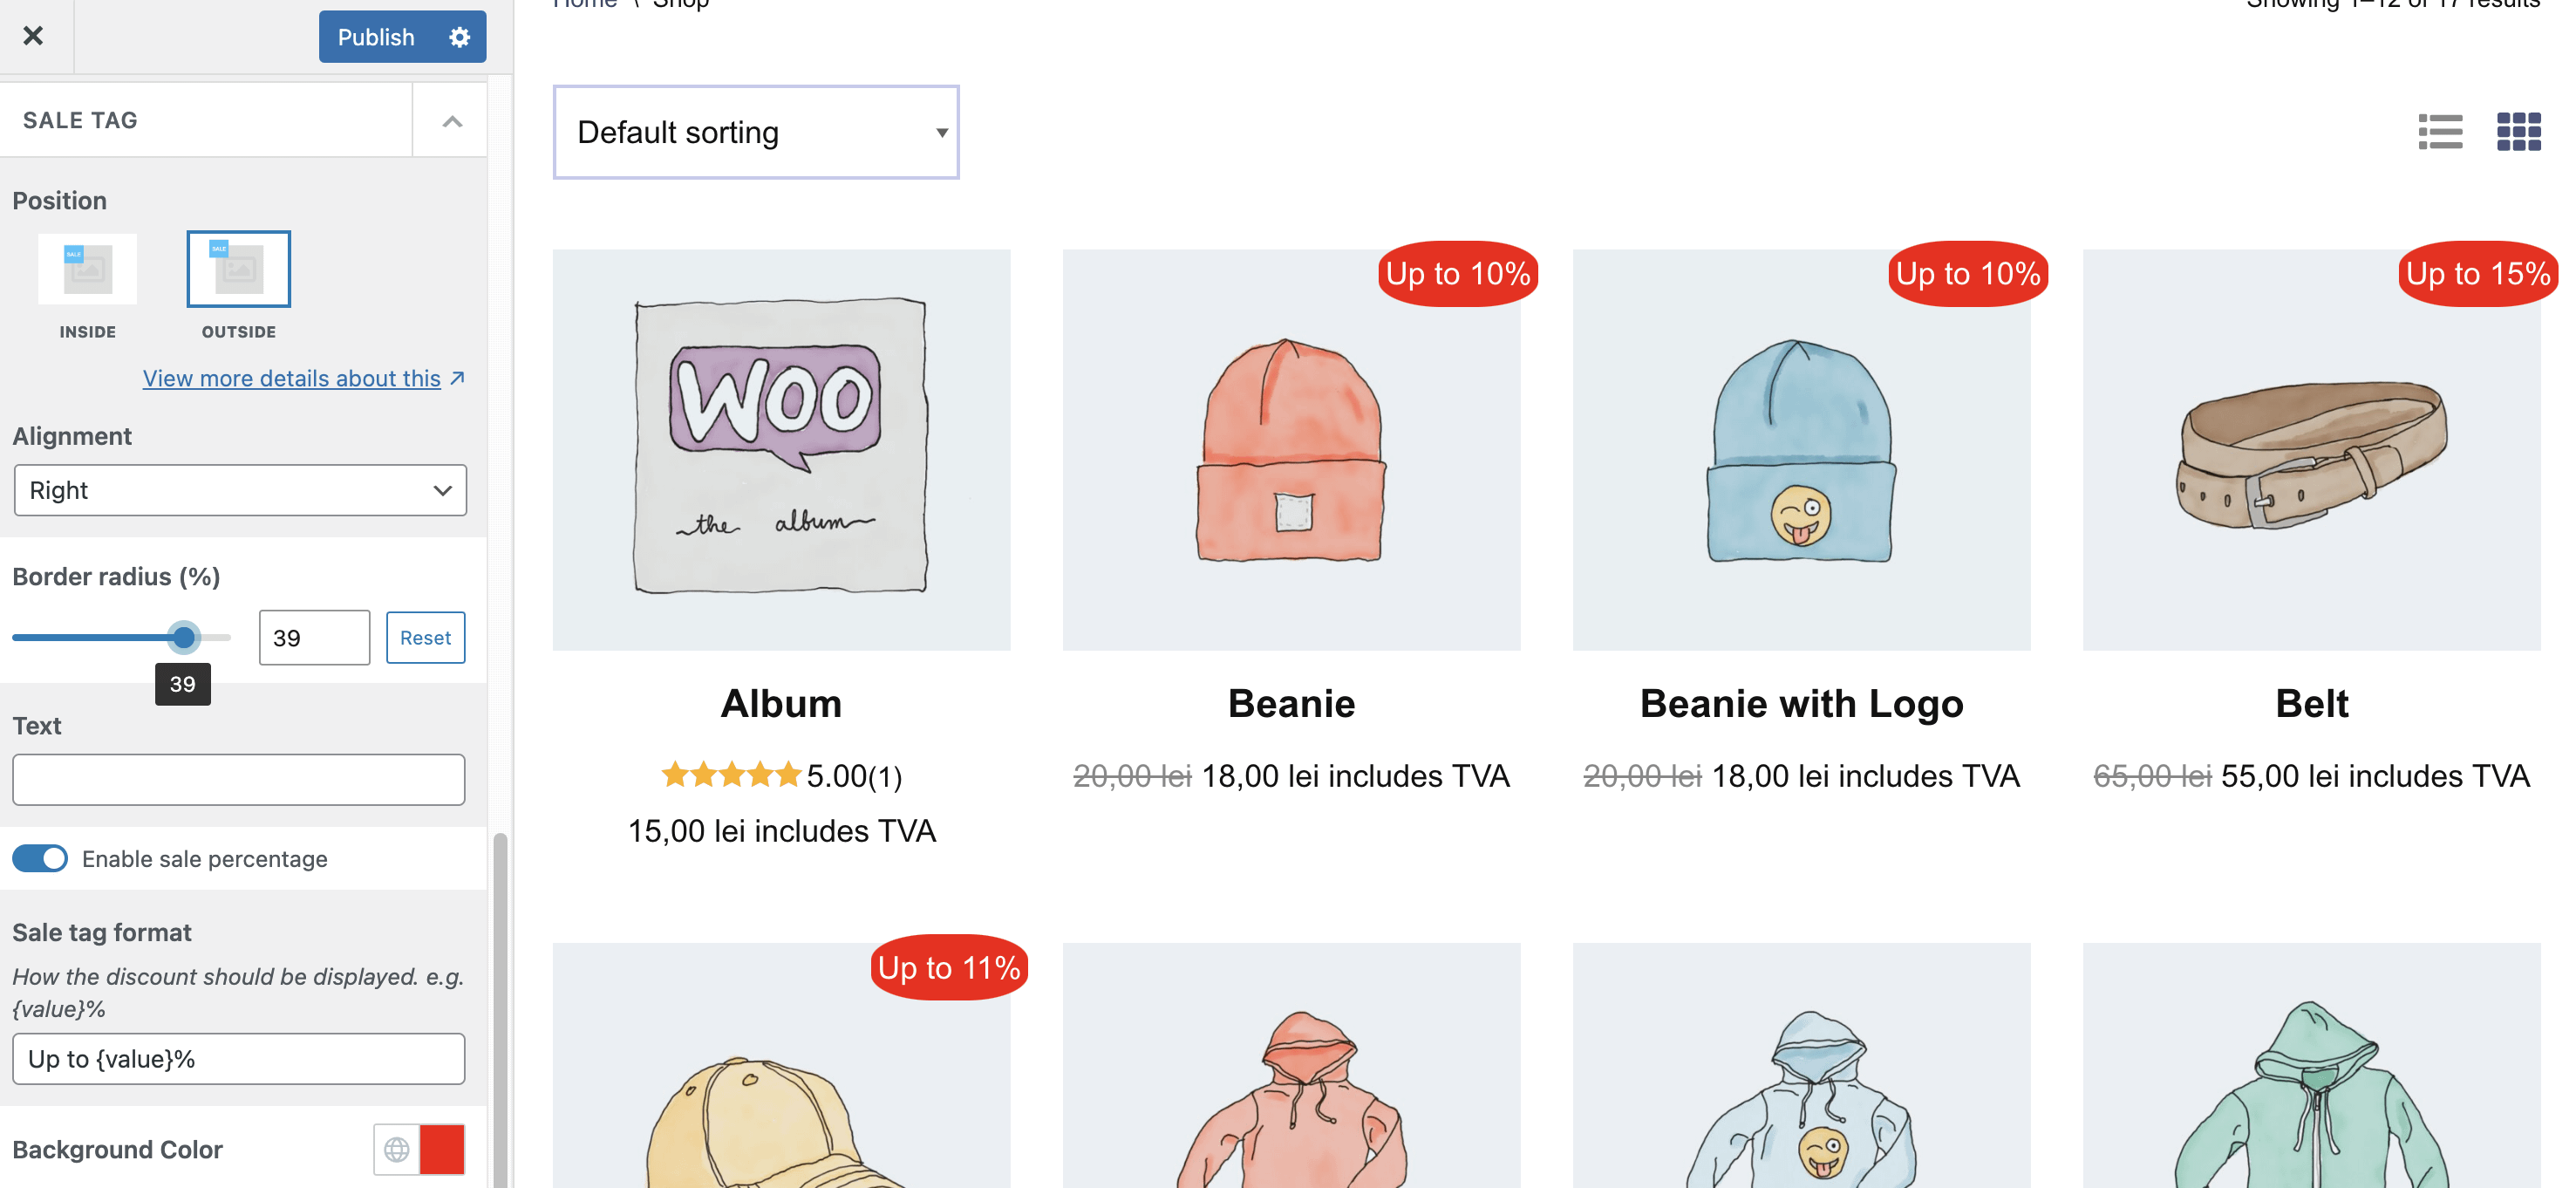The image size is (2576, 1188).
Task: Click the sale tag Text input field
Action: click(x=239, y=779)
